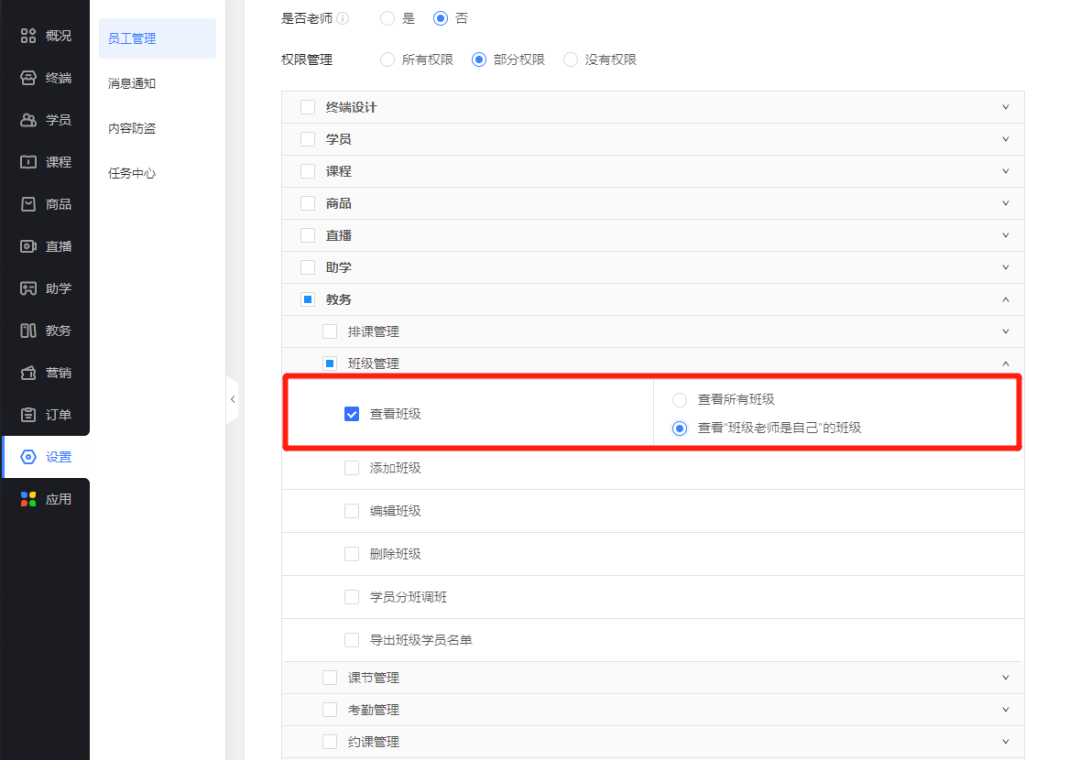Select 查看所有班级 option
Viewport: 1080px width, 760px height.
click(680, 398)
